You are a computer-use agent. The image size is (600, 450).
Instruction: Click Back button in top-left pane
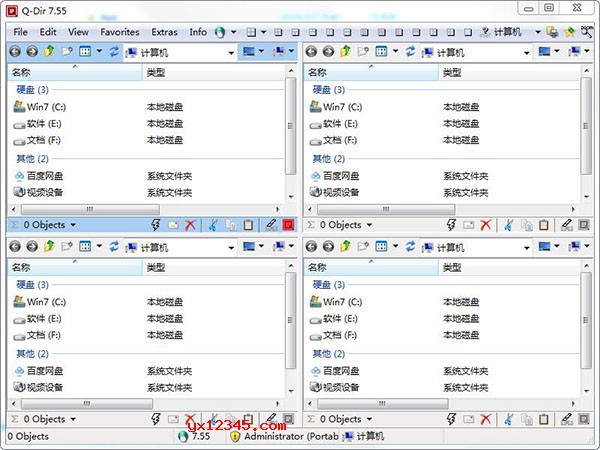point(15,51)
